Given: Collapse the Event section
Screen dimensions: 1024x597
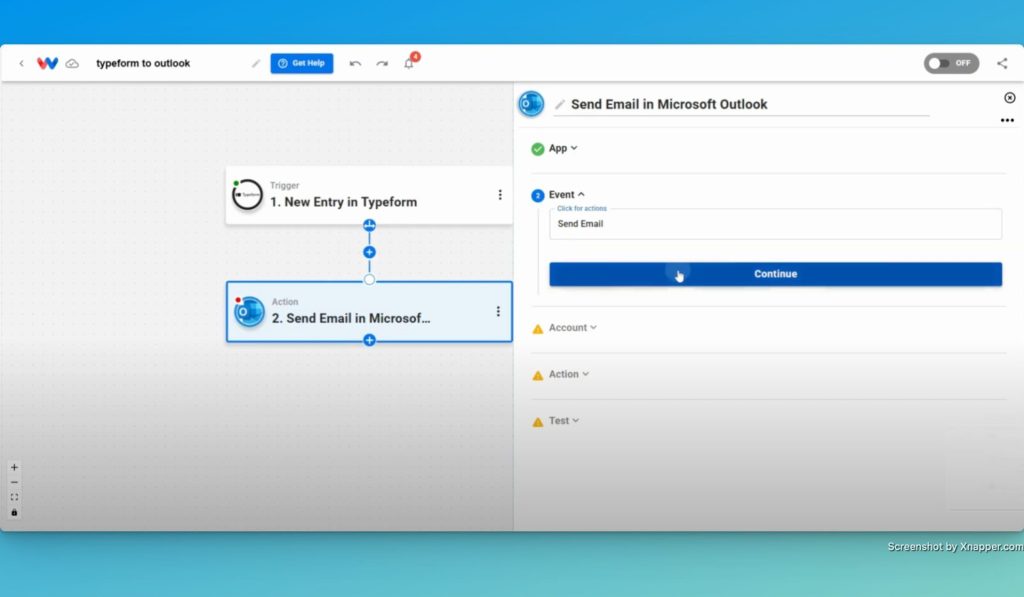Looking at the screenshot, I should pos(566,195).
